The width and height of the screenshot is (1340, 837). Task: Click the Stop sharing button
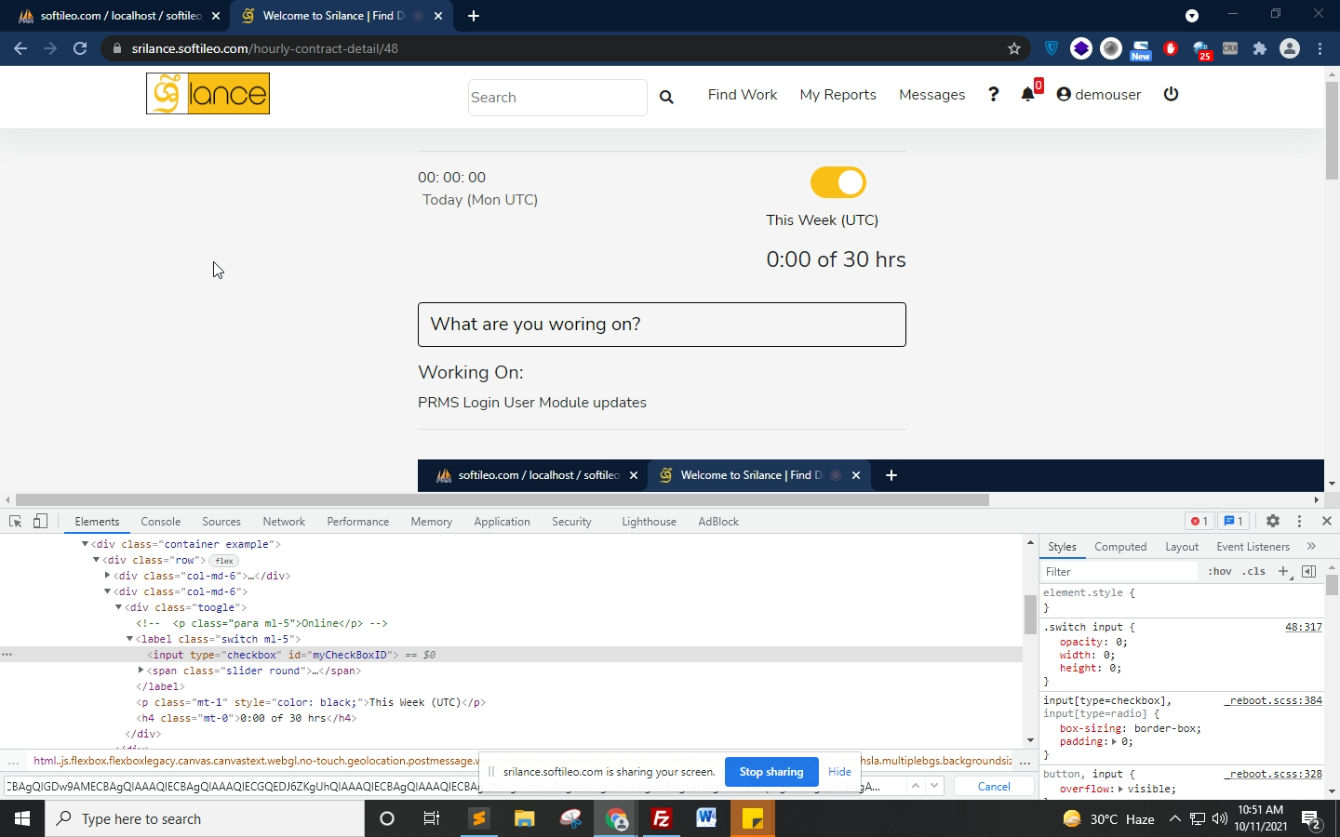pyautogui.click(x=771, y=772)
